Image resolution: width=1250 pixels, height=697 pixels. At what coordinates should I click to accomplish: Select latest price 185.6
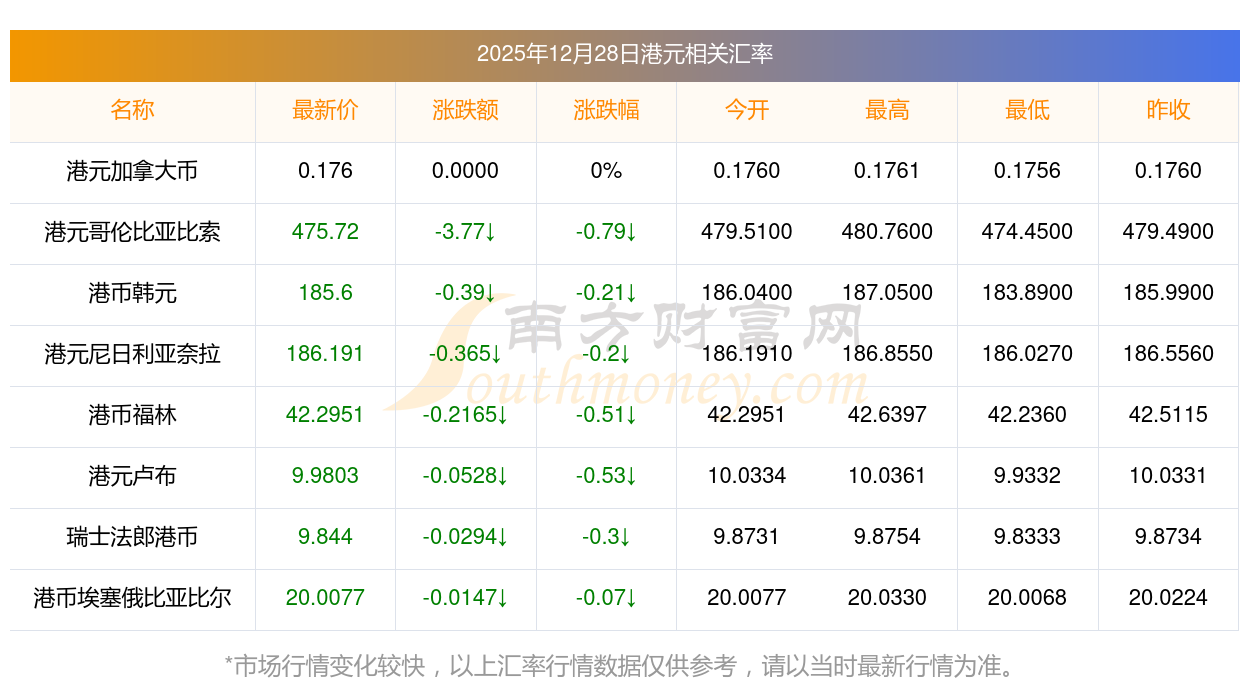click(325, 293)
